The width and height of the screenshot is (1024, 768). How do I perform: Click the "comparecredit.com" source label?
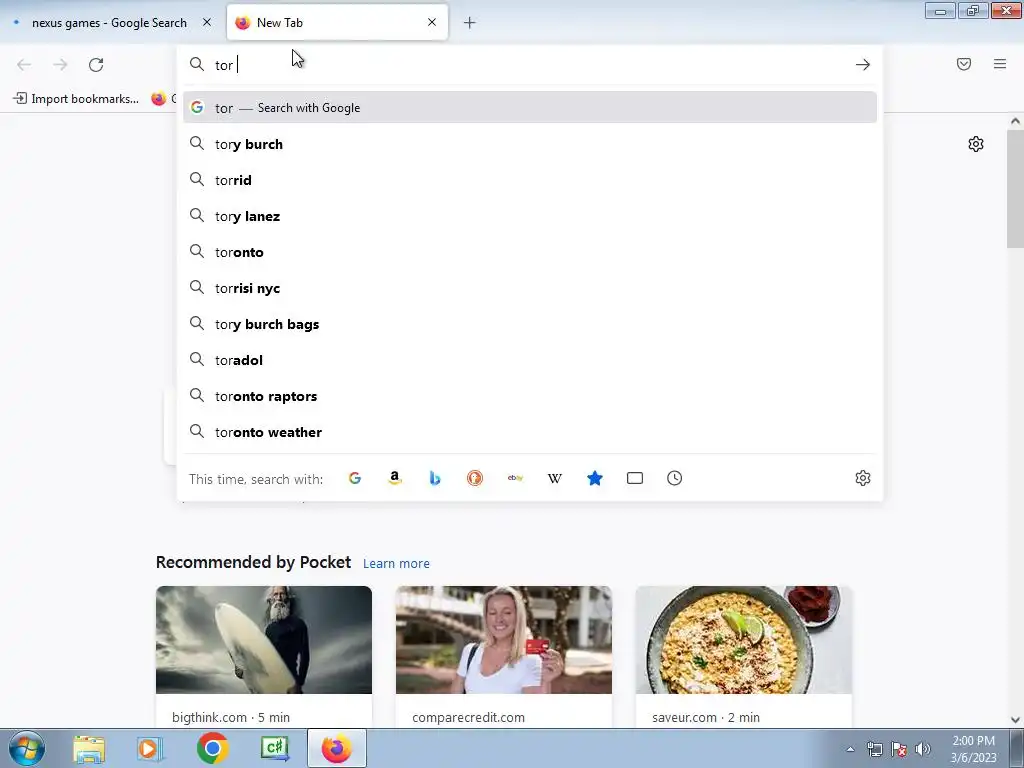[468, 717]
